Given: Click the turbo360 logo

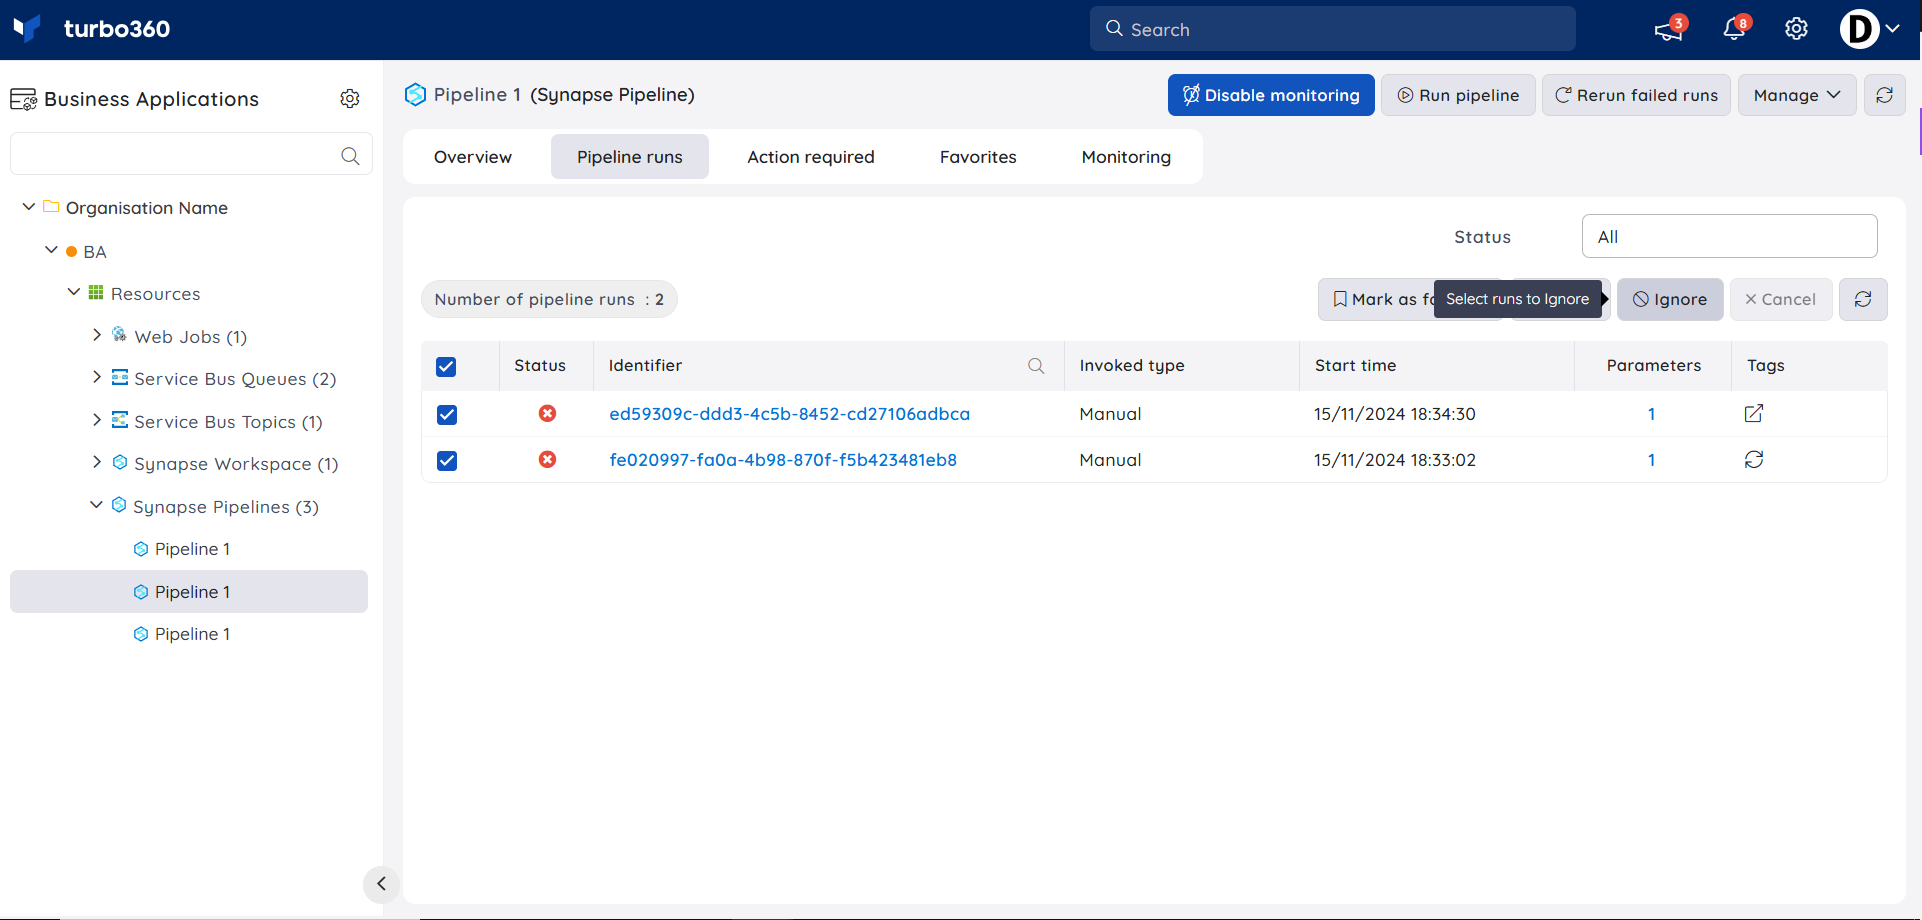Looking at the screenshot, I should click(92, 29).
